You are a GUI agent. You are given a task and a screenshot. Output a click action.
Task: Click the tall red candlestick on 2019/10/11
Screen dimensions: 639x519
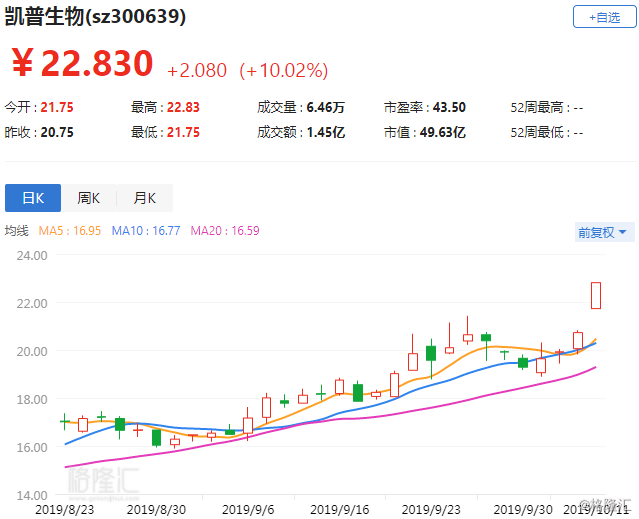[596, 295]
